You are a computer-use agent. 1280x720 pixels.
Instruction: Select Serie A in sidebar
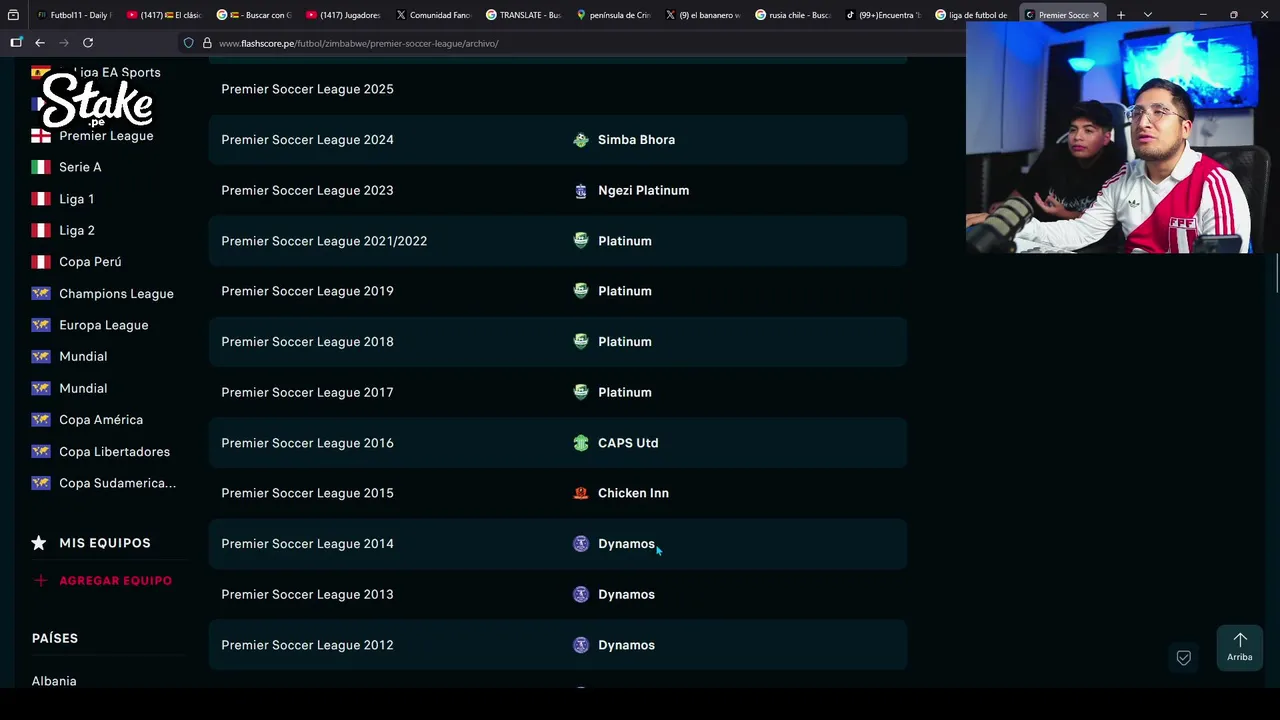(80, 167)
